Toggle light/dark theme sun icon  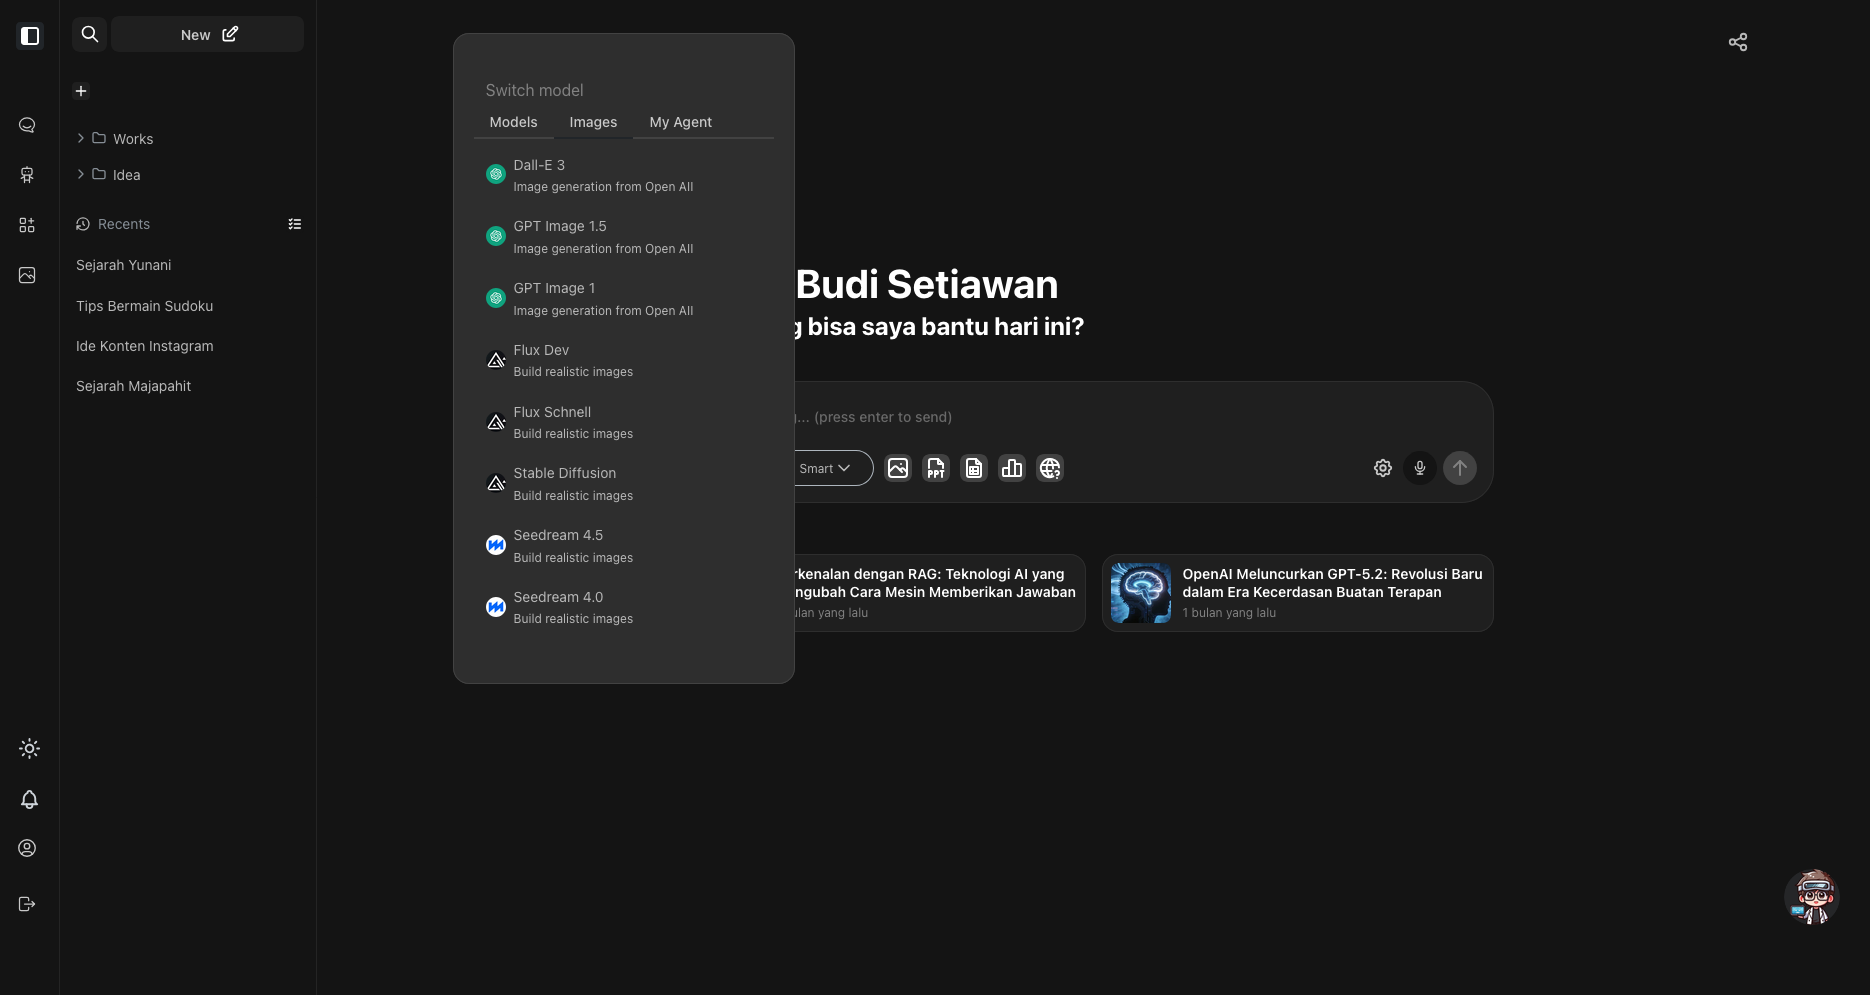coord(29,748)
